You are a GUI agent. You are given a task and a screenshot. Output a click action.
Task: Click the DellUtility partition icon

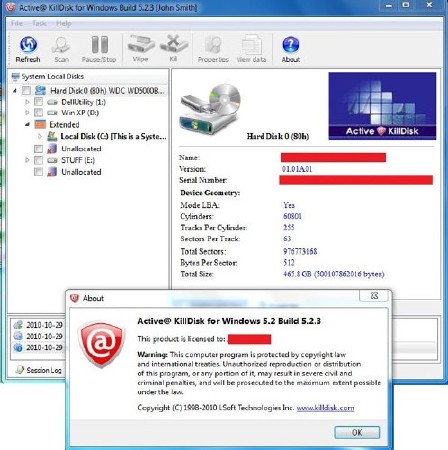click(52, 102)
